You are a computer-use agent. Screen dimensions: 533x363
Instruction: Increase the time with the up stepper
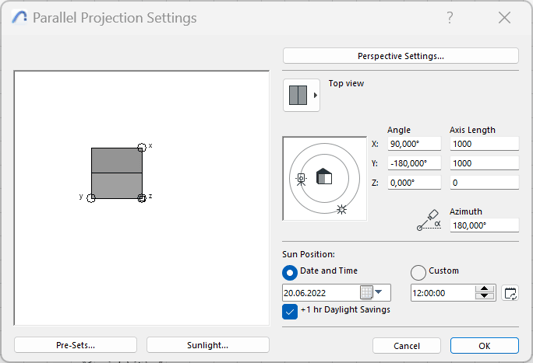[484, 289]
